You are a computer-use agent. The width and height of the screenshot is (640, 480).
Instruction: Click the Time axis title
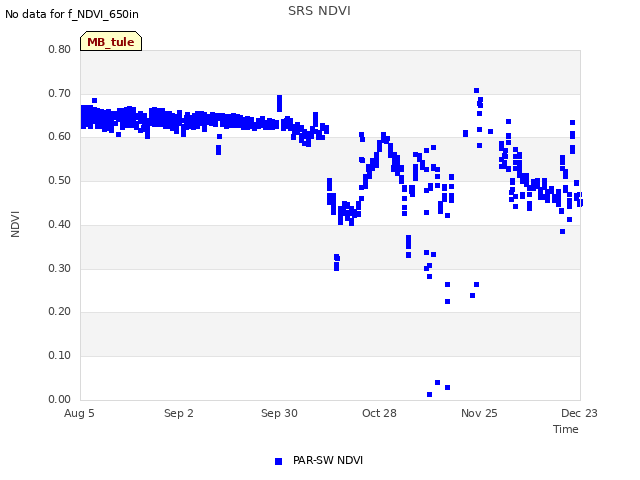click(566, 429)
